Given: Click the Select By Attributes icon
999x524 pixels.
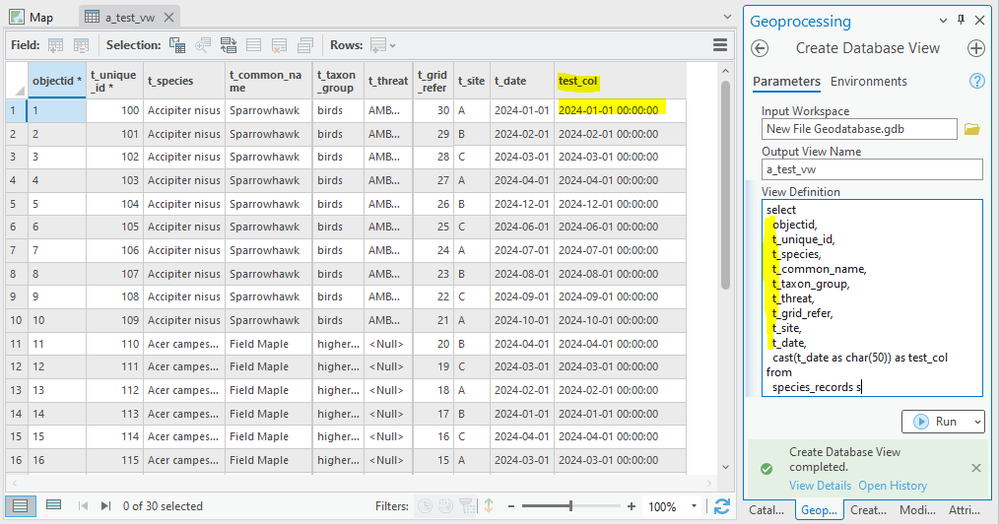Looking at the screenshot, I should (x=177, y=45).
